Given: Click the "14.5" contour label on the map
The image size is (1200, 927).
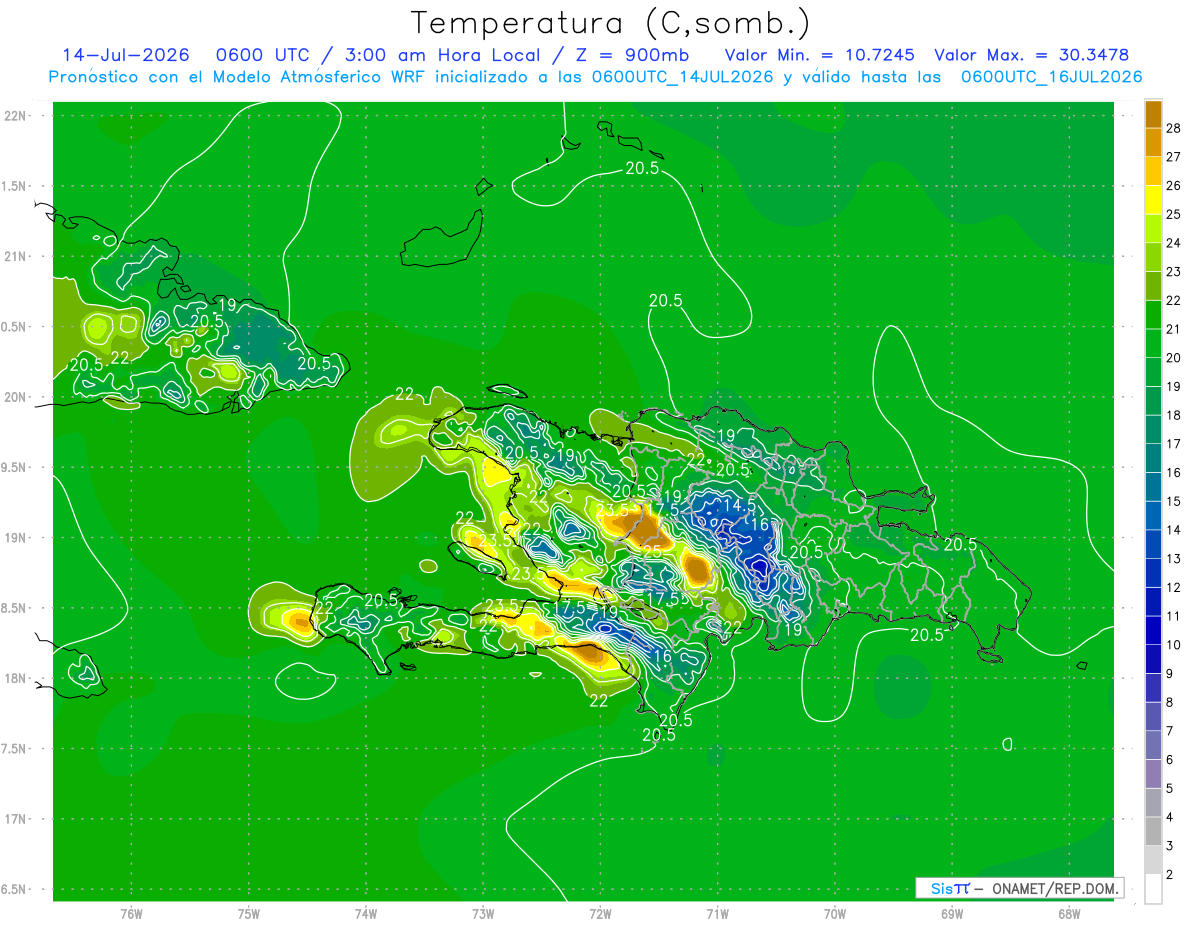Looking at the screenshot, I should 741,506.
